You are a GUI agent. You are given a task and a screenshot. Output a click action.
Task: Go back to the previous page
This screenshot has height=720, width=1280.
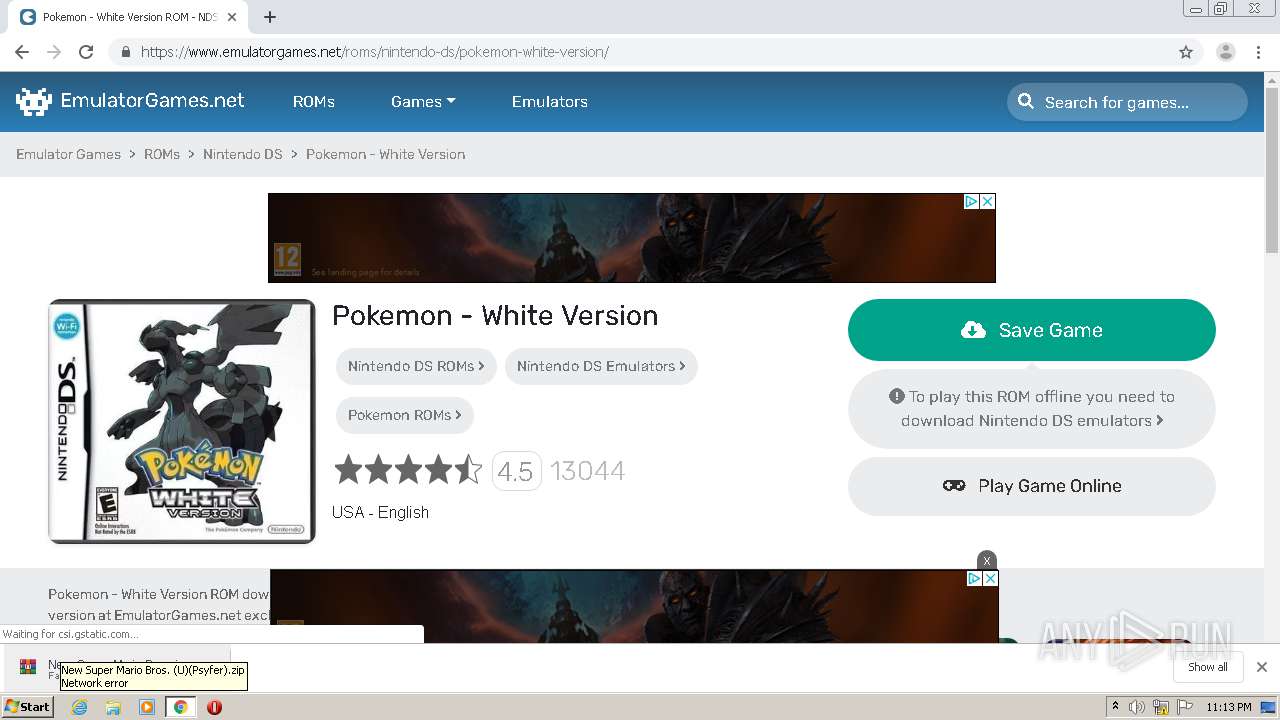point(22,52)
